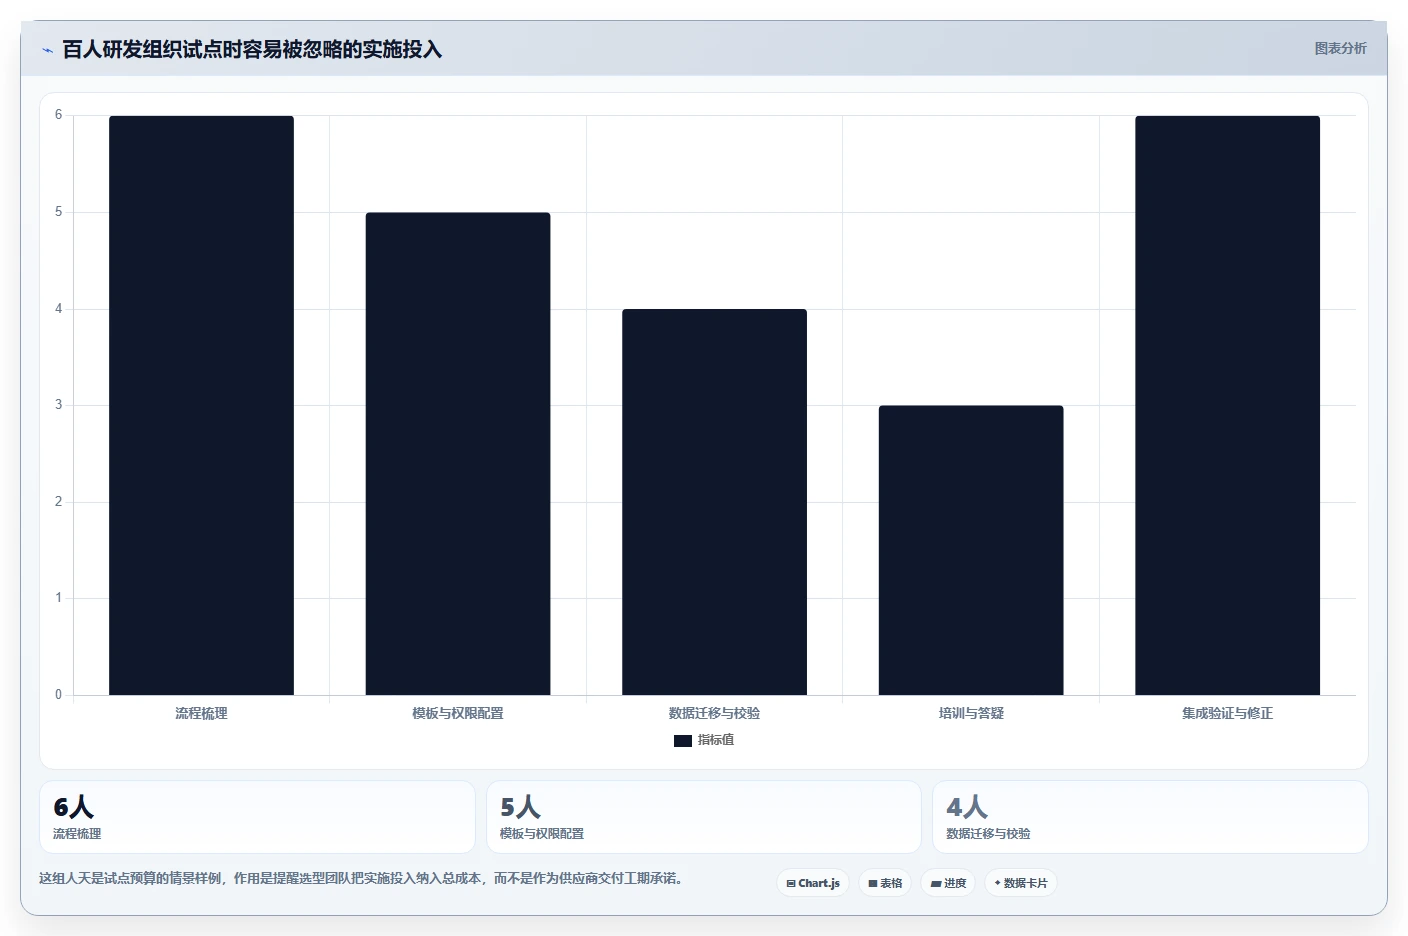Click the 培训与答疑 x-axis label

point(971,713)
